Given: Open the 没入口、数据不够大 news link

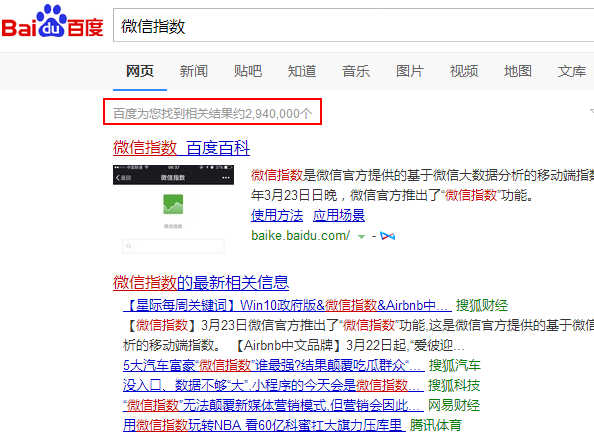Looking at the screenshot, I should [273, 385].
